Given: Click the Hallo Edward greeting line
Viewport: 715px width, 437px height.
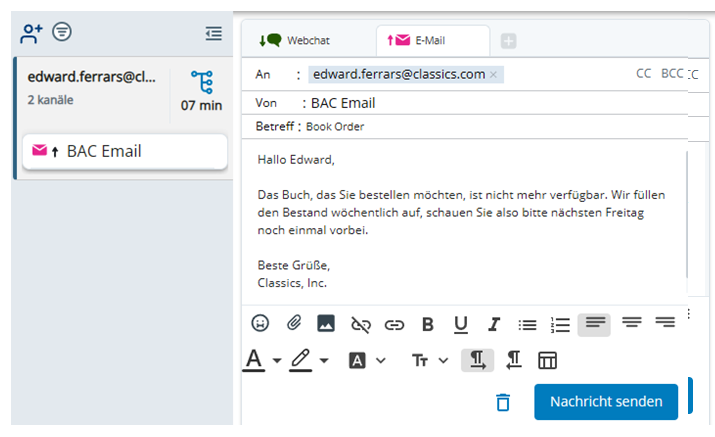Looking at the screenshot, I should tap(296, 160).
